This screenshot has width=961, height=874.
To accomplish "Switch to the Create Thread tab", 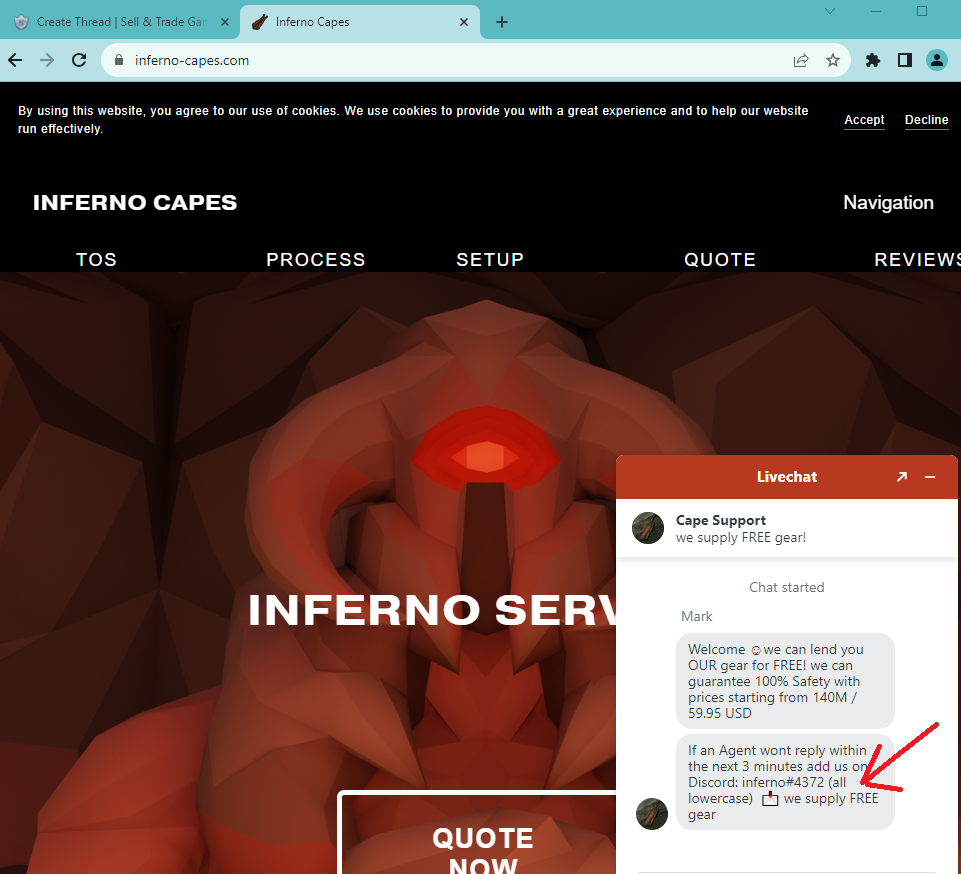I will (120, 22).
